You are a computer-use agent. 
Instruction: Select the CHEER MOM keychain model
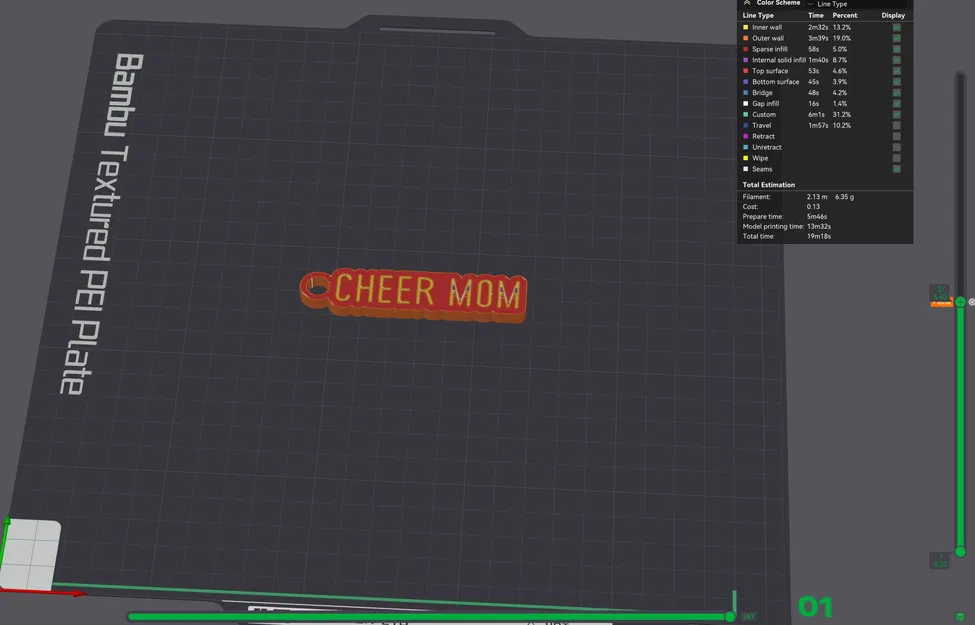tap(414, 296)
